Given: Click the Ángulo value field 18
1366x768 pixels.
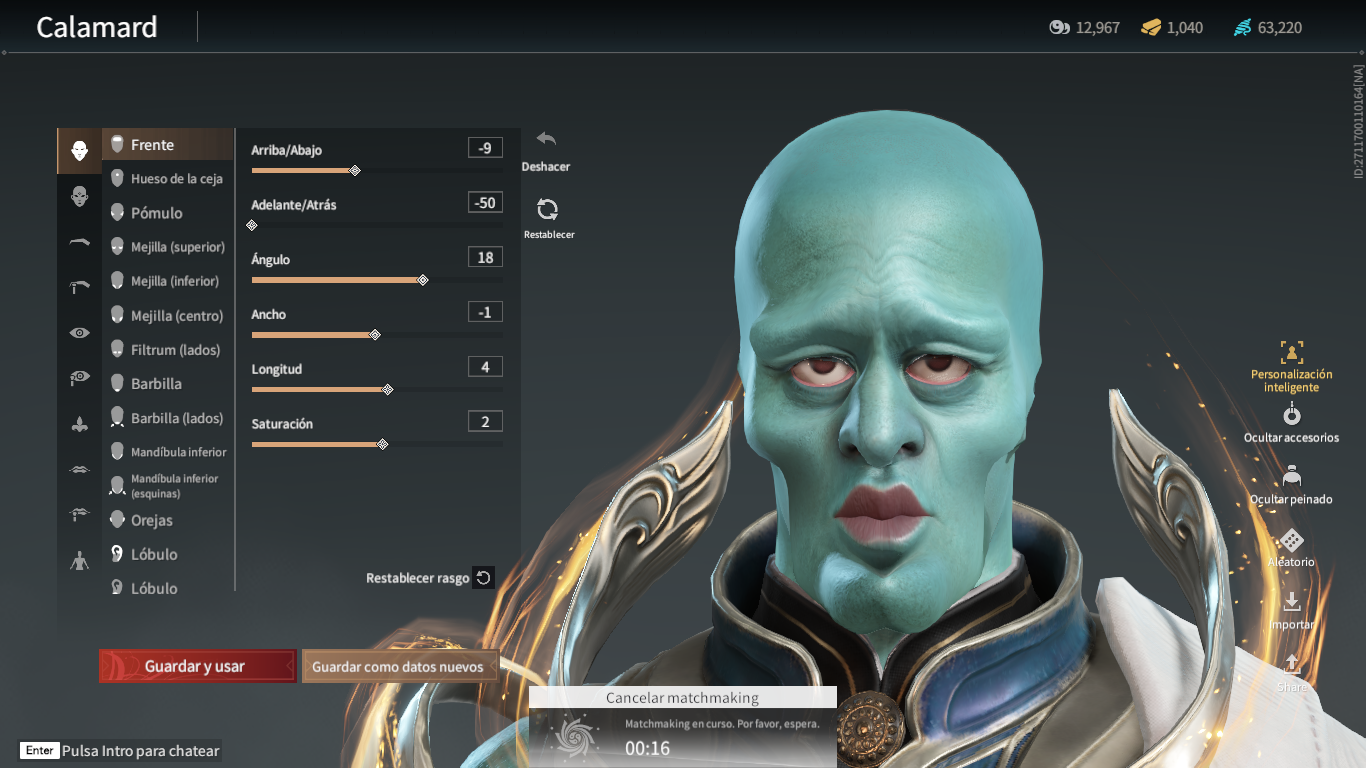Looking at the screenshot, I should pyautogui.click(x=485, y=258).
